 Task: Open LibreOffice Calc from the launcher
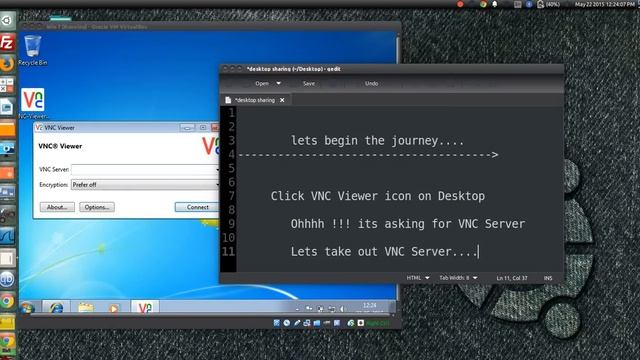7,85
